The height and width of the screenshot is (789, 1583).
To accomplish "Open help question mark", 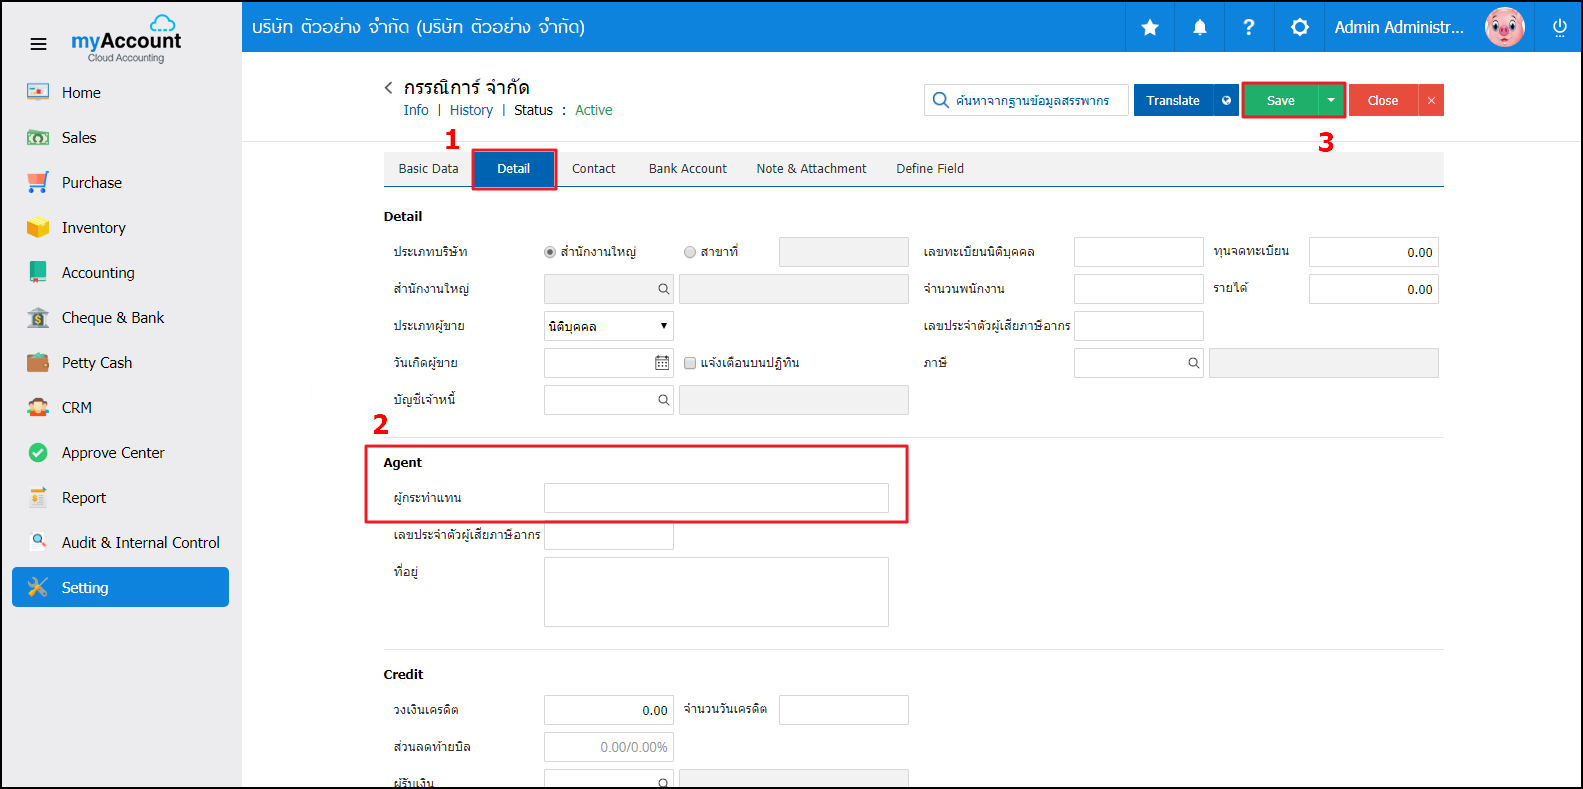I will click(x=1249, y=27).
